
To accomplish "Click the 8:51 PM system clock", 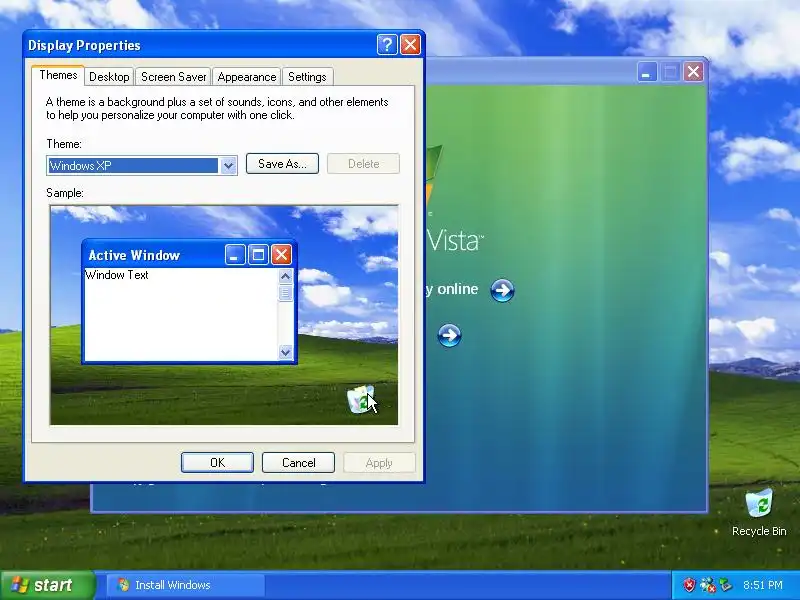I will click(763, 585).
